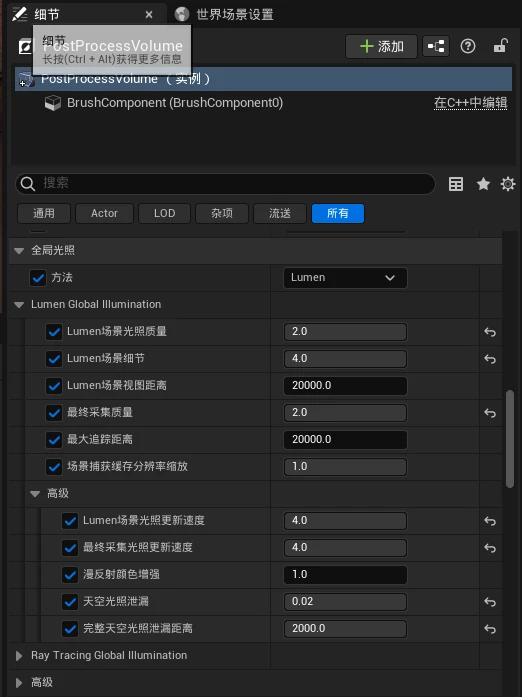Viewport: 522px width, 697px height.
Task: Uncheck 最大追踪距离 checkbox
Action: 54,440
